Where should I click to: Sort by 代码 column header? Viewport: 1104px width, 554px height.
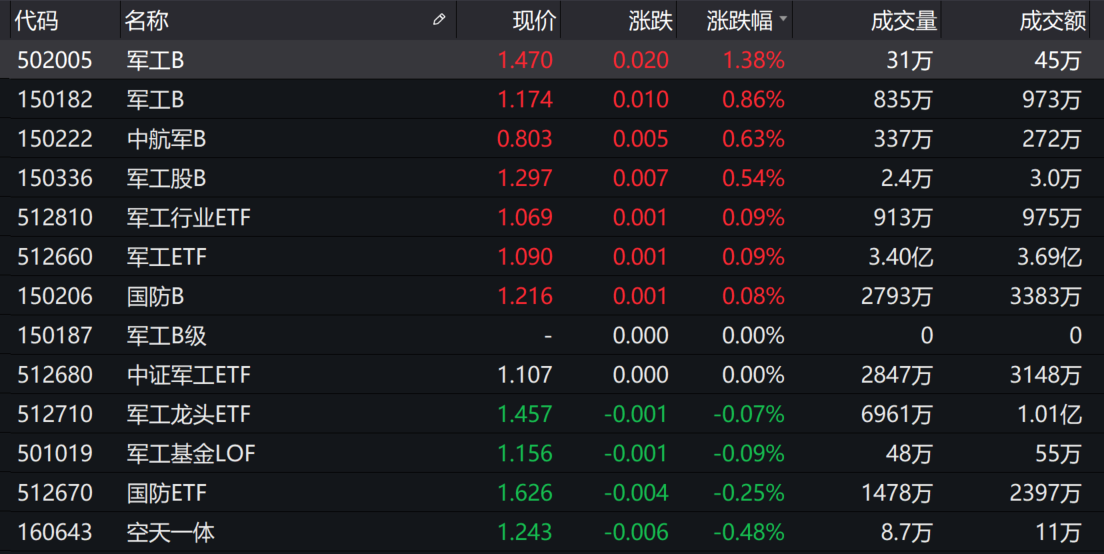(x=37, y=20)
